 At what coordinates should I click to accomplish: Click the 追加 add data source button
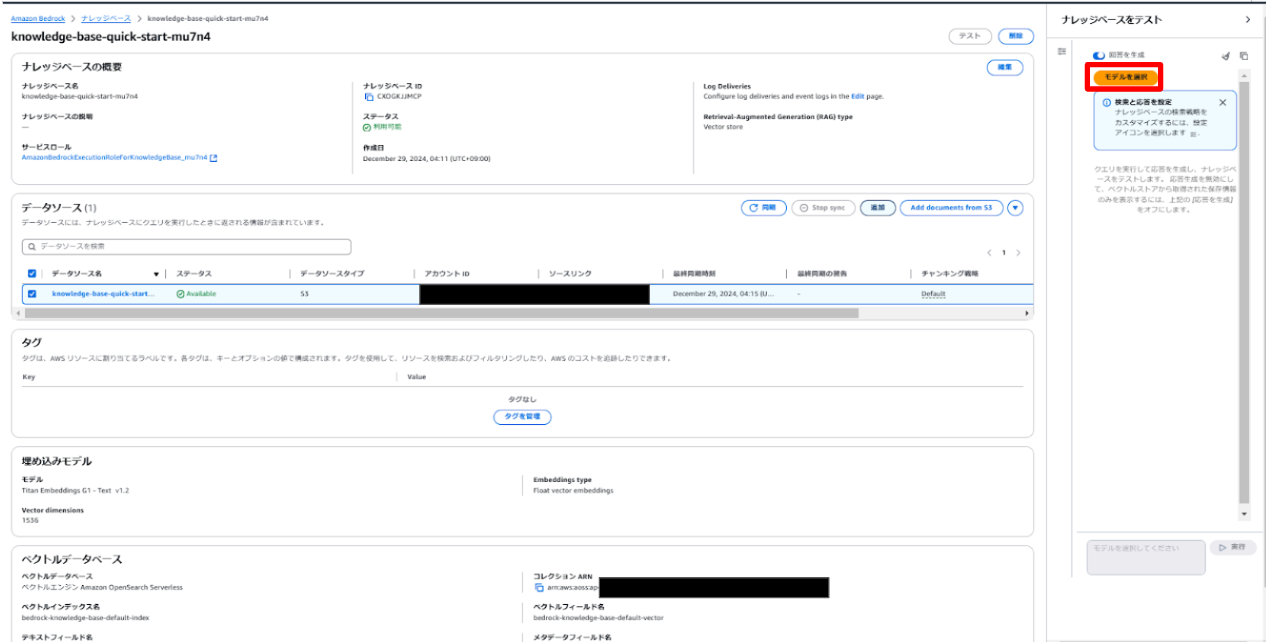[x=877, y=208]
